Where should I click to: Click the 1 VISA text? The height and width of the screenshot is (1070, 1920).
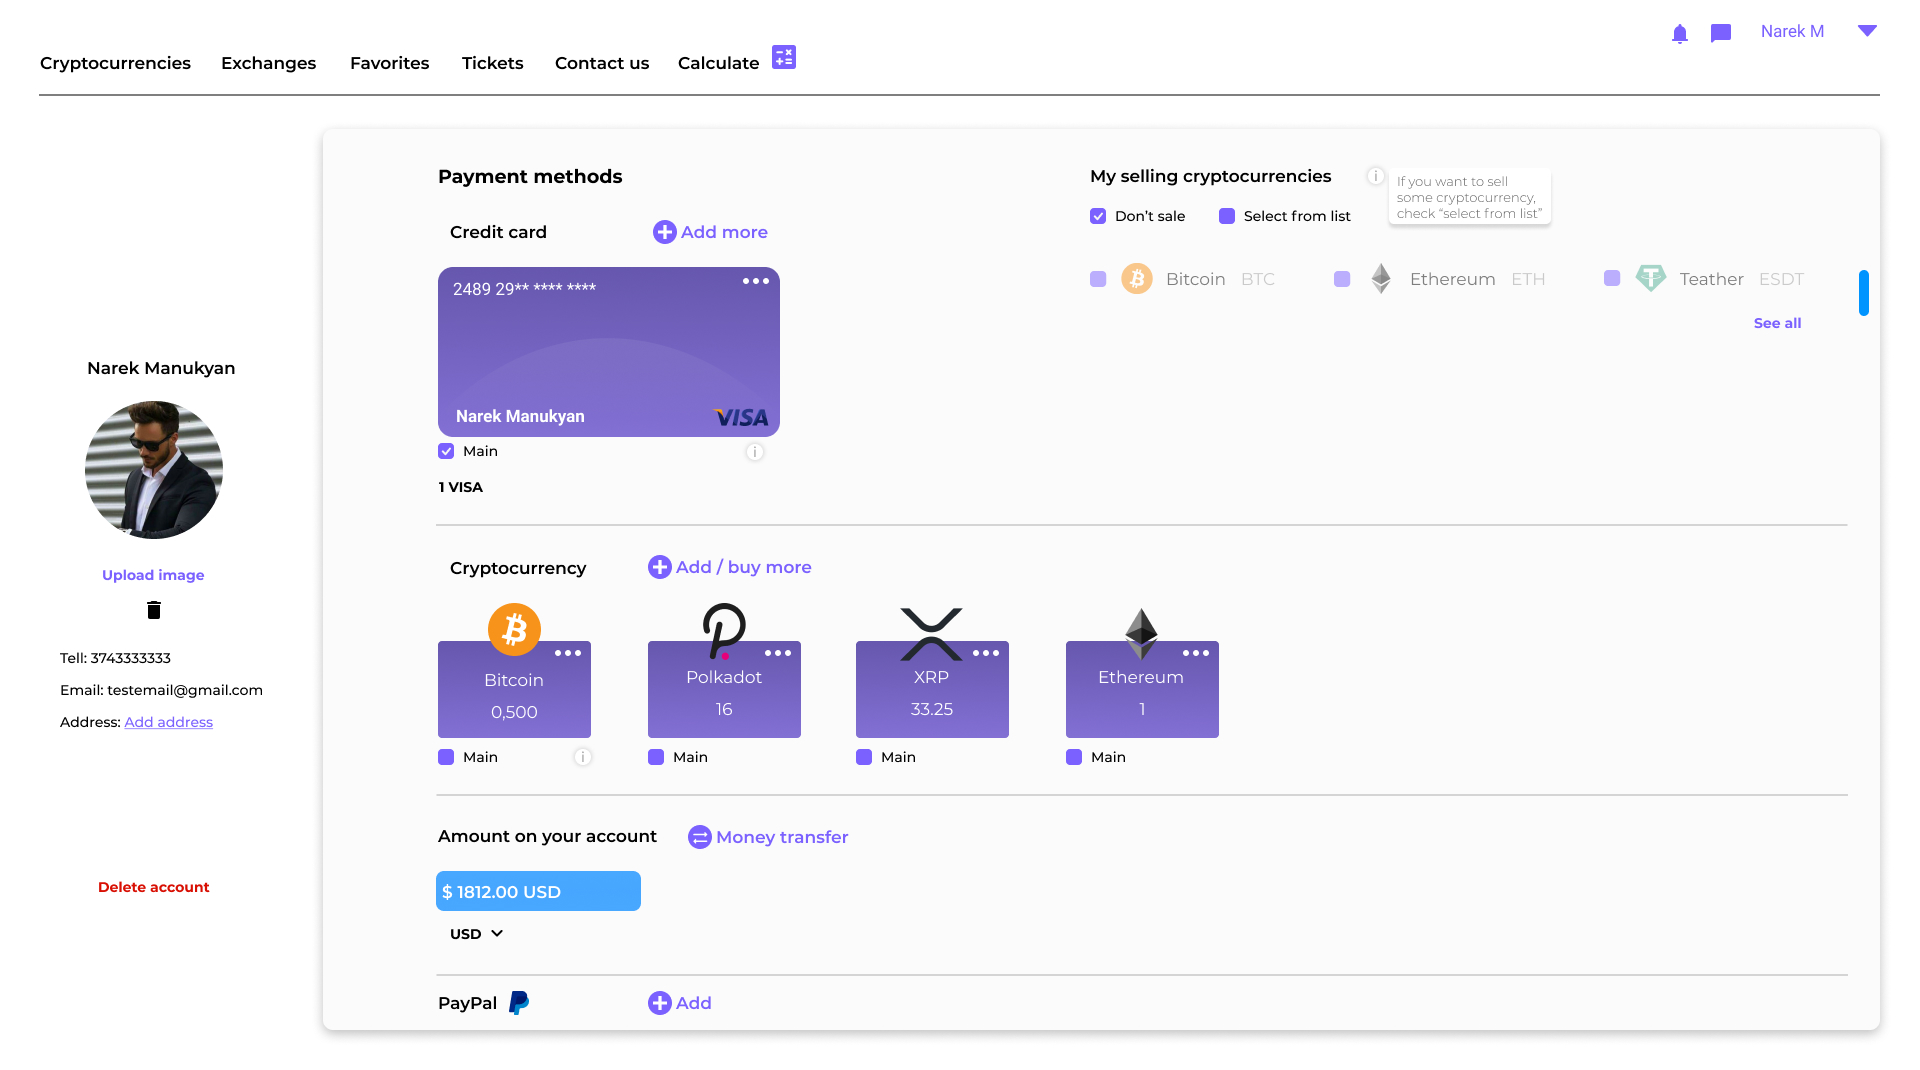pyautogui.click(x=460, y=487)
